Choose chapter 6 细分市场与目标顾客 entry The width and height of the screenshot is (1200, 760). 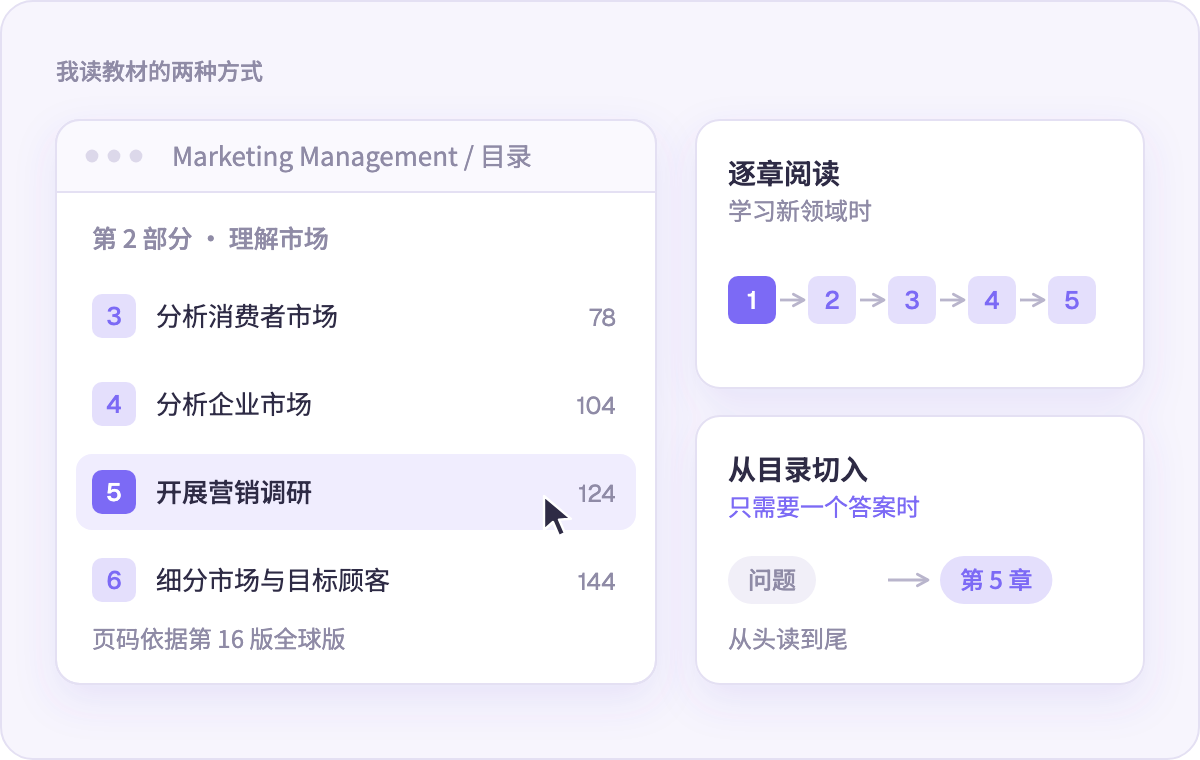pyautogui.click(x=356, y=580)
